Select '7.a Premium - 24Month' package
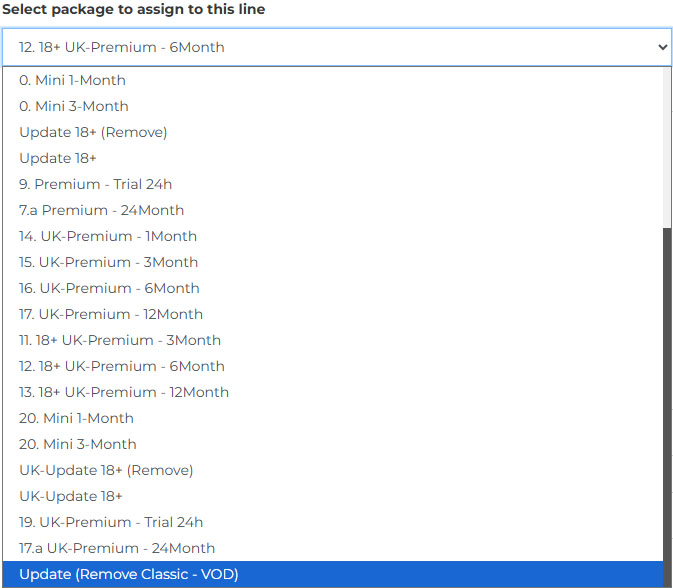673x588 pixels. click(x=101, y=210)
